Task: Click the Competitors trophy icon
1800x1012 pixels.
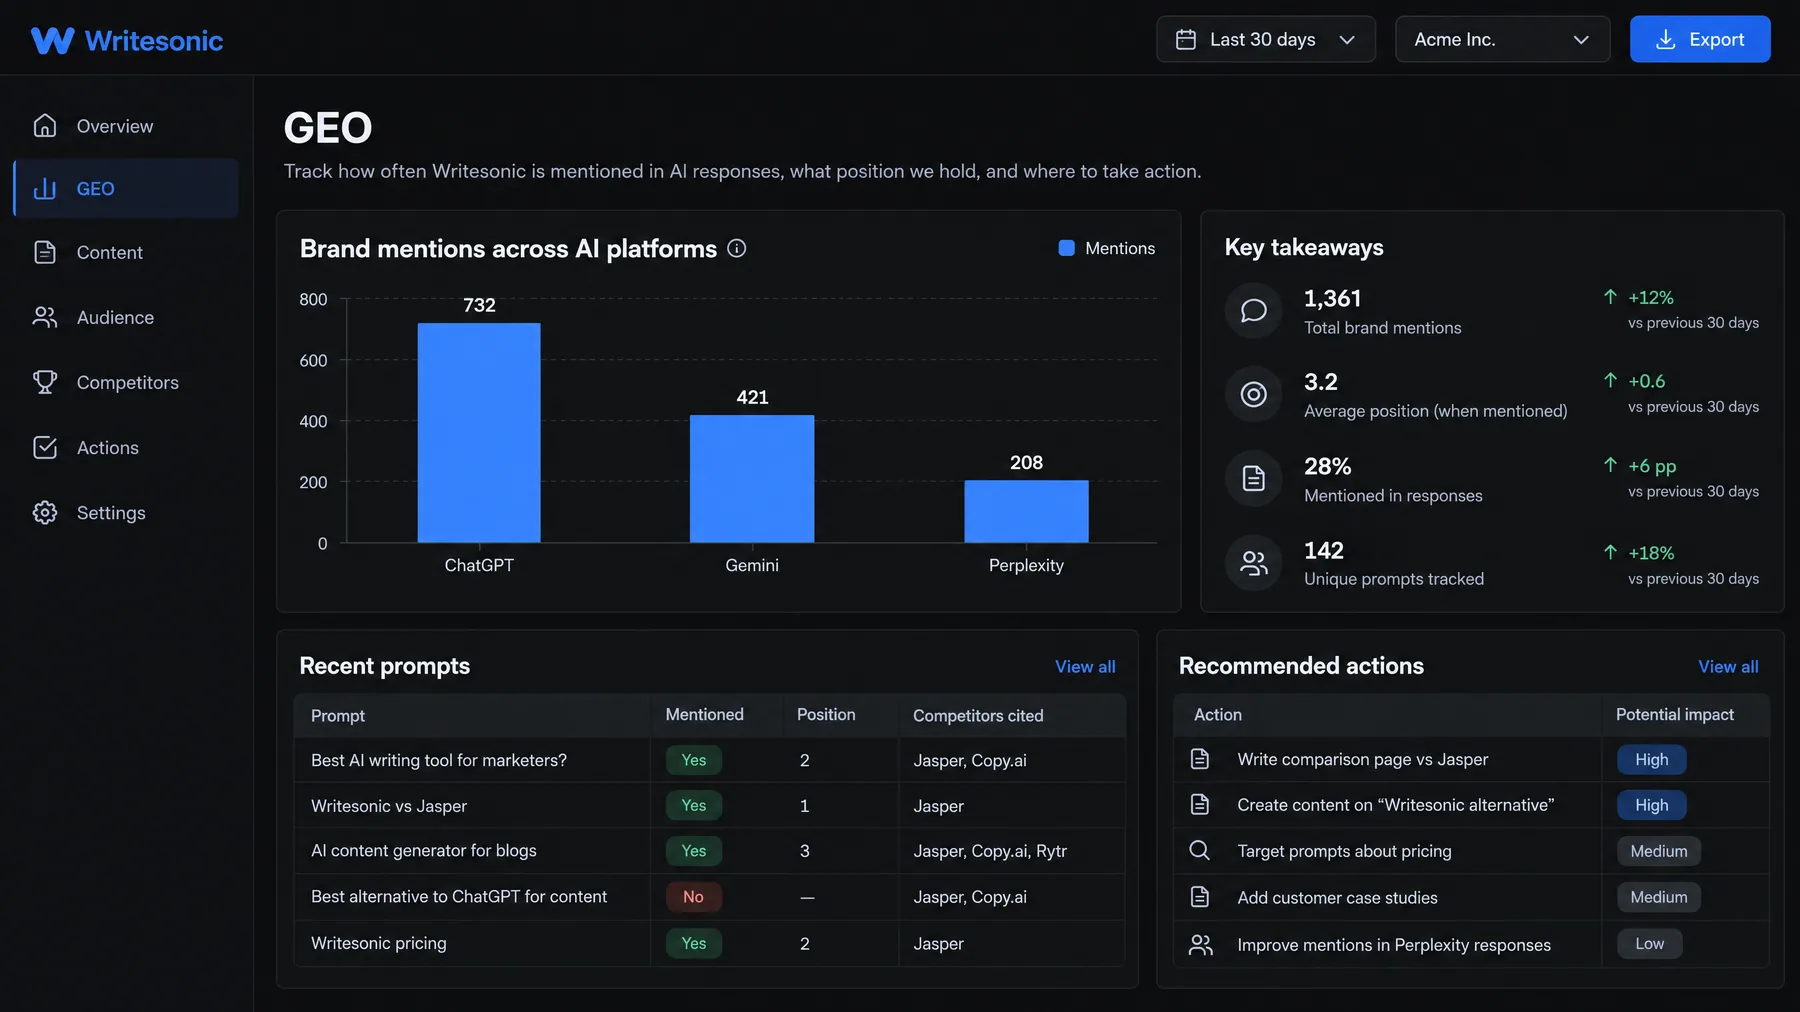Action: pyautogui.click(x=45, y=382)
